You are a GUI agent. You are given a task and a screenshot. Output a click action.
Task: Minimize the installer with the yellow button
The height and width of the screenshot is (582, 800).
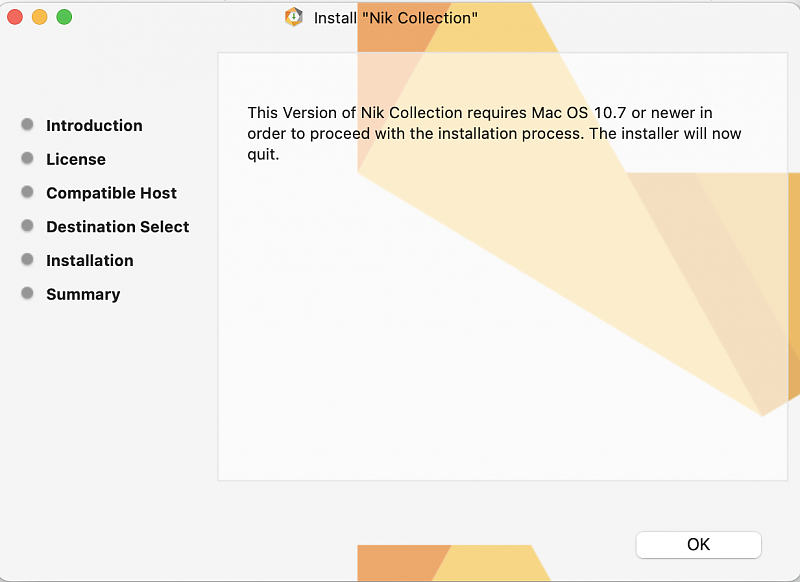point(40,17)
